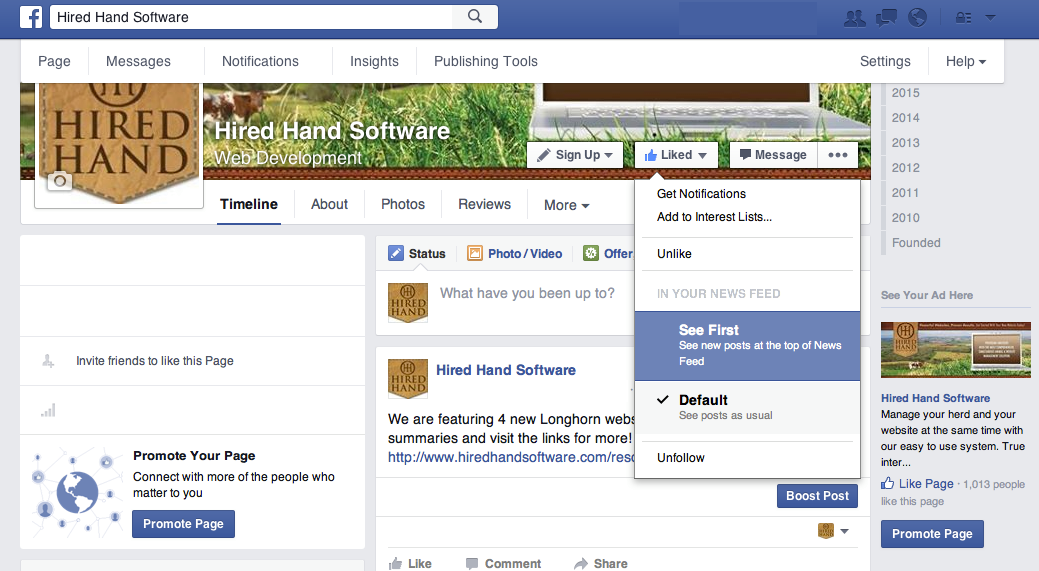1039x571 pixels.
Task: Jump to Founded on the timeline
Action: pos(916,243)
